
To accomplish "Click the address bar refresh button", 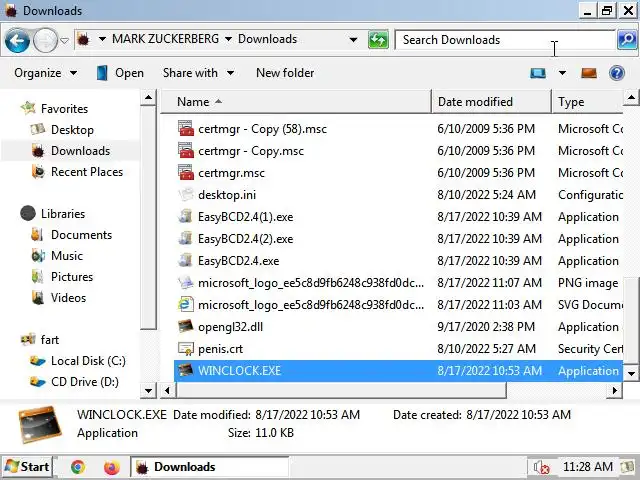I will (x=378, y=40).
